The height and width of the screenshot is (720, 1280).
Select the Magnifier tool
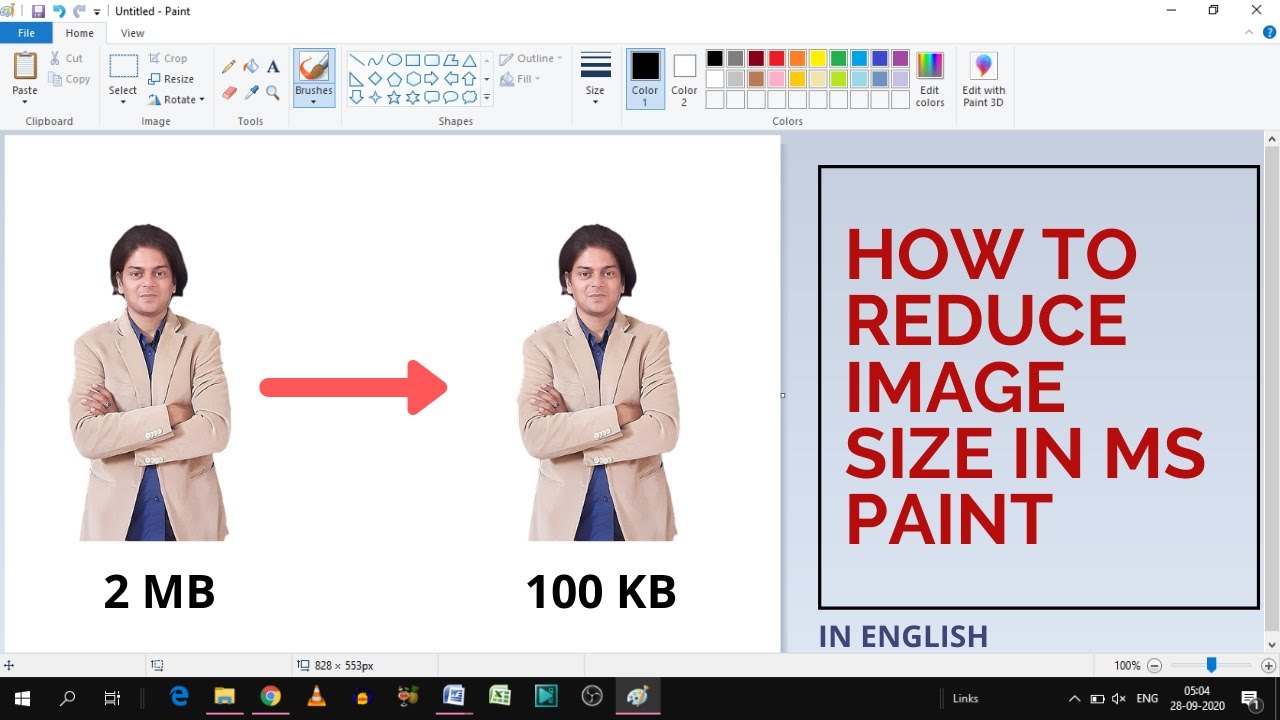point(273,93)
